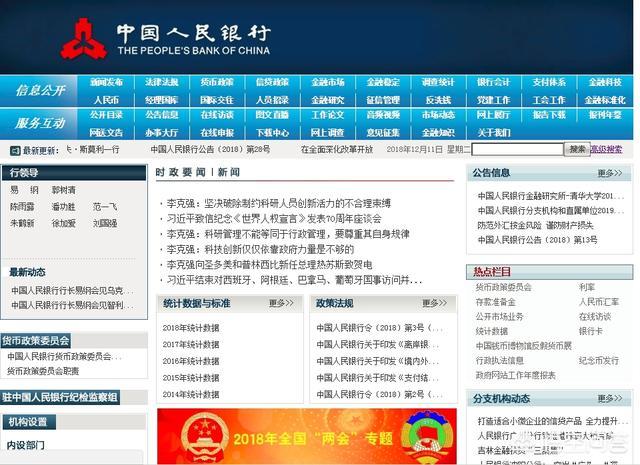Image resolution: width=640 pixels, height=465 pixels.
Task: Click the 驻中国人民银行纪检监察组 heading
Action: click(60, 397)
